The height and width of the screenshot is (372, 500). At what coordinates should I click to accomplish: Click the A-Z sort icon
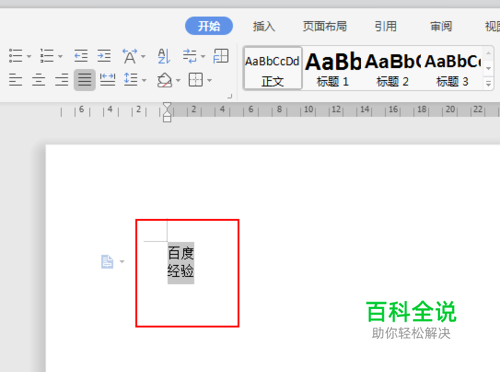(164, 56)
